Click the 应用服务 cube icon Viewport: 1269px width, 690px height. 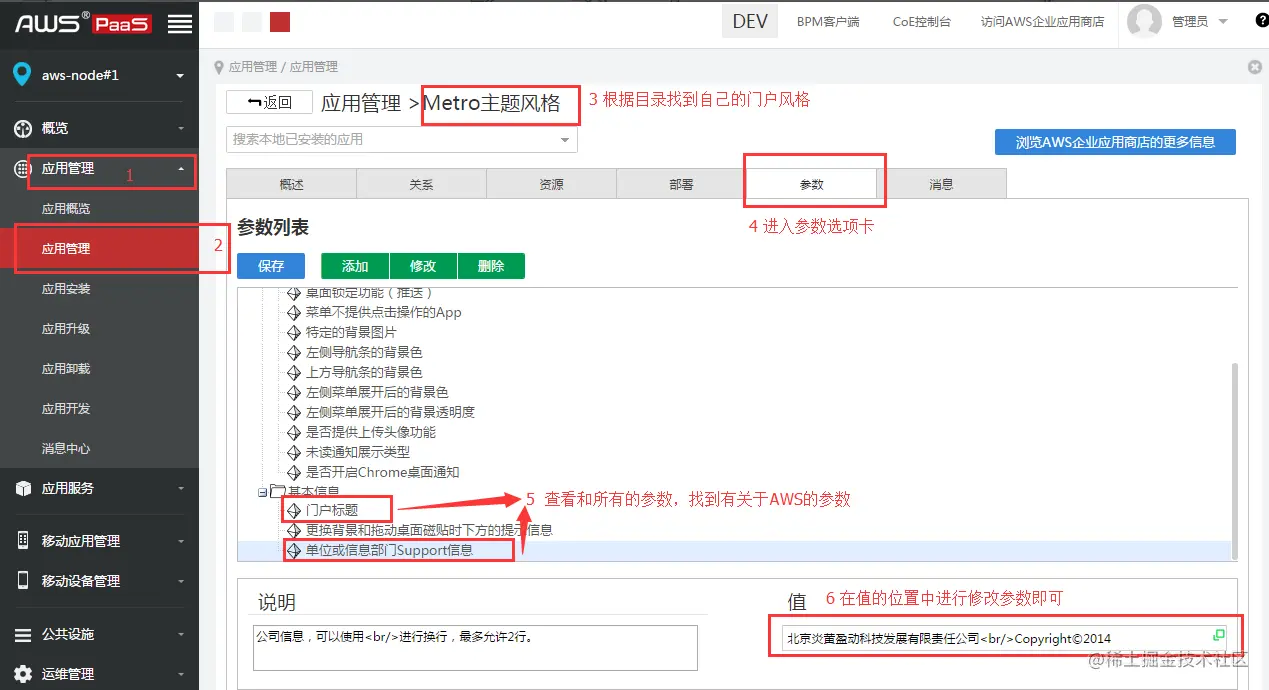(22, 488)
